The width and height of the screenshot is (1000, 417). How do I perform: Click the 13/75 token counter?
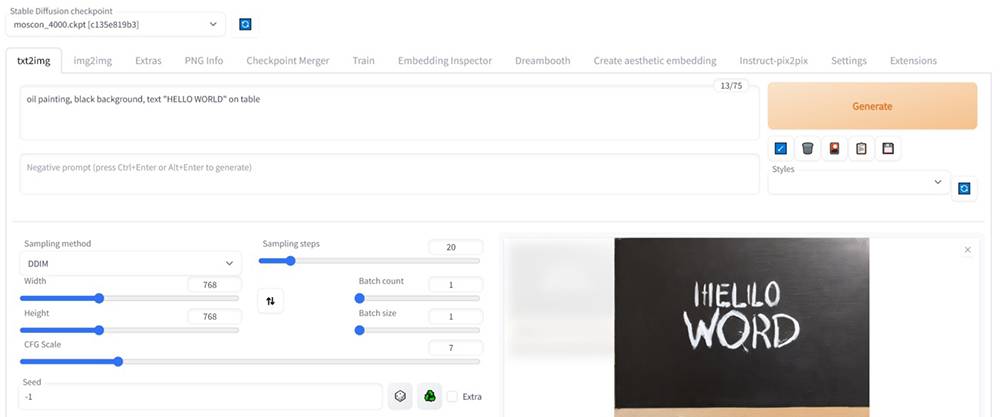click(731, 86)
